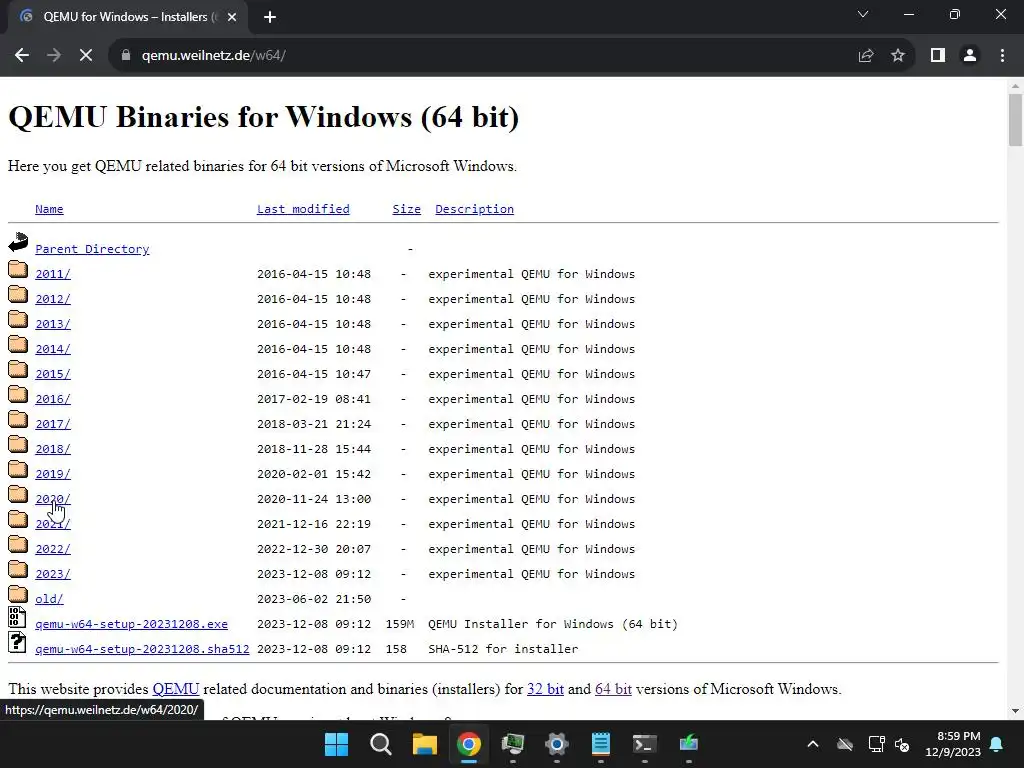Click the Chrome taskbar icon
This screenshot has height=768, width=1024.
[x=468, y=744]
